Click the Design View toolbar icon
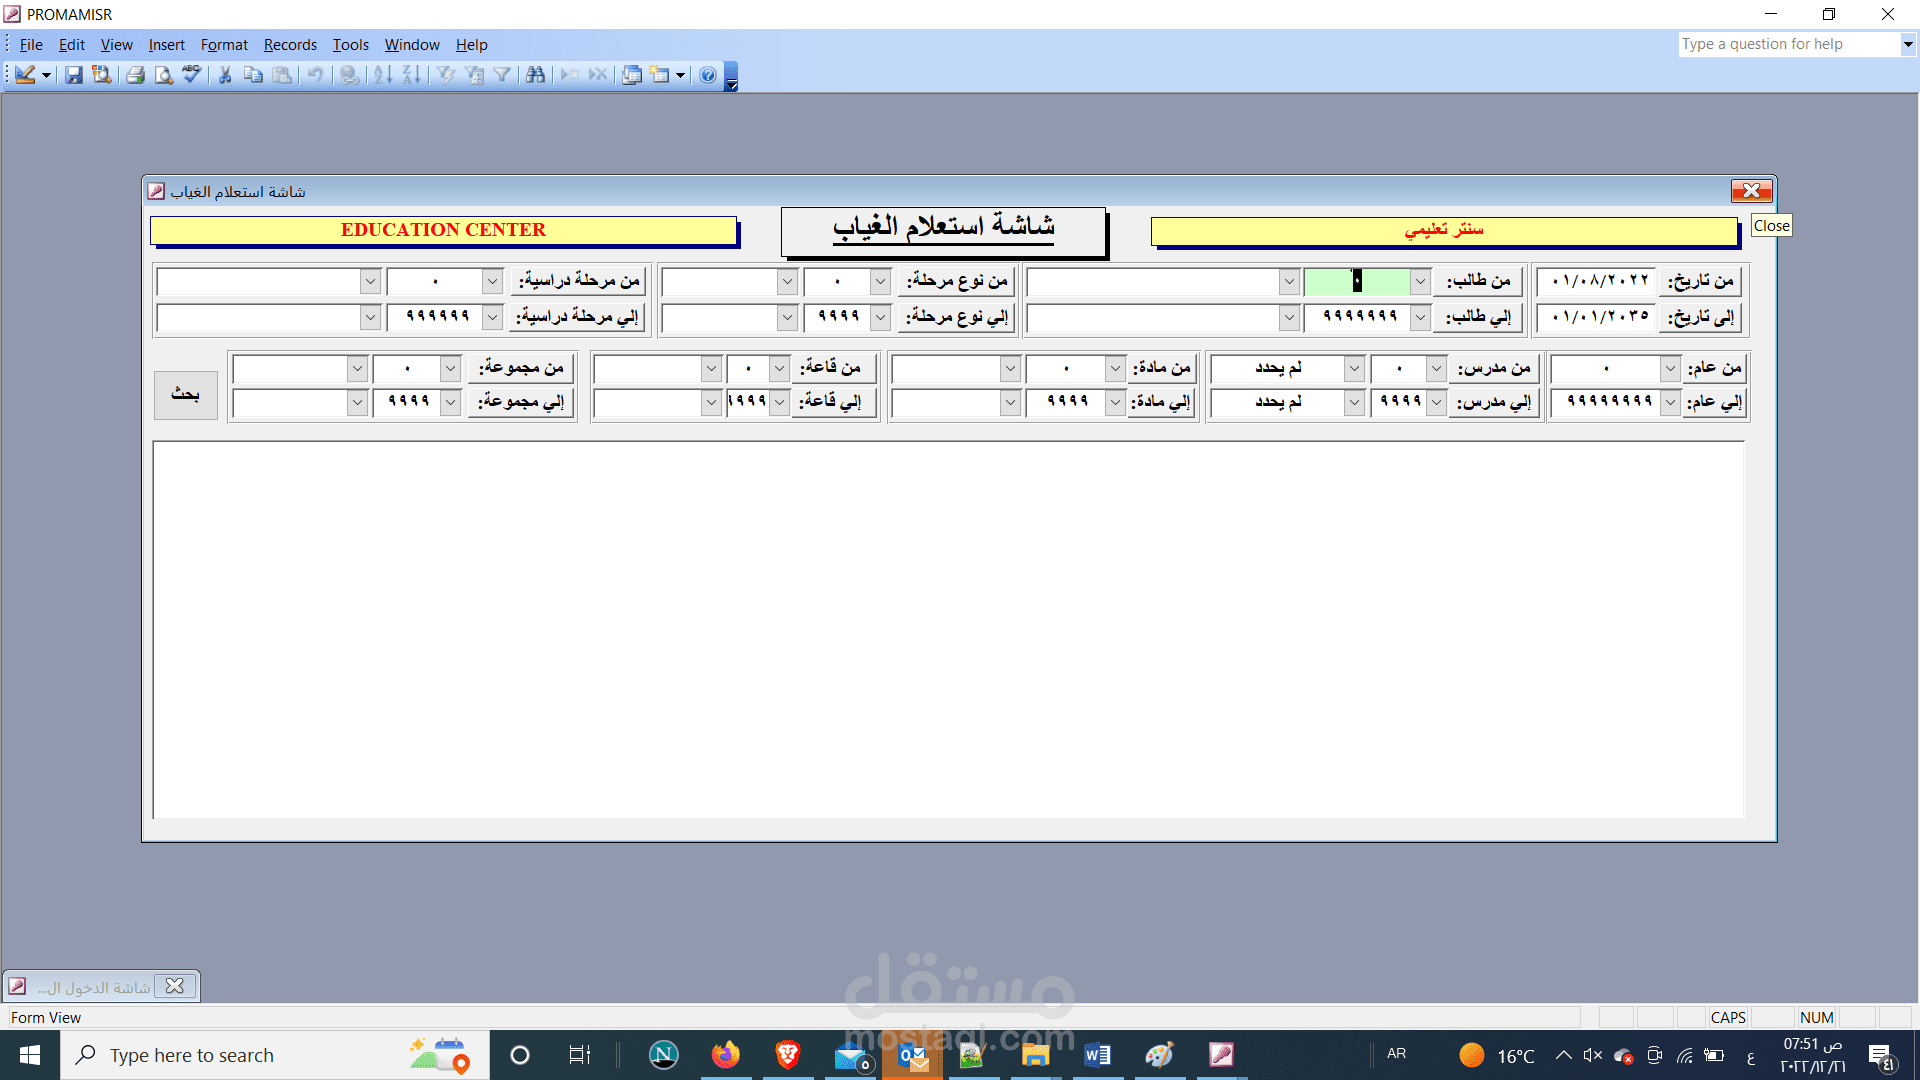This screenshot has width=1920, height=1080. (25, 75)
